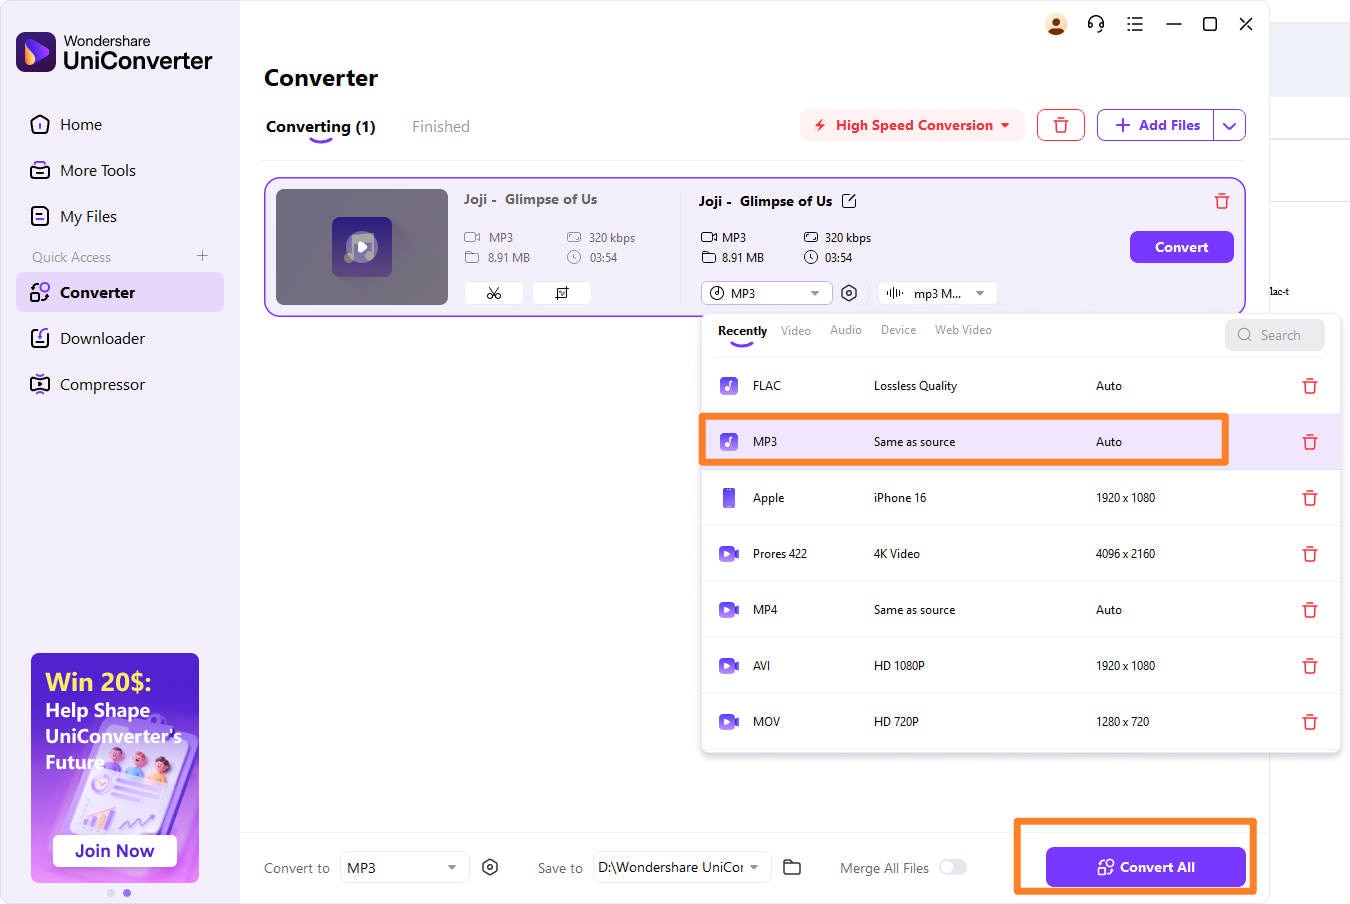
Task: Expand Add Files dropdown arrow
Action: [1229, 125]
